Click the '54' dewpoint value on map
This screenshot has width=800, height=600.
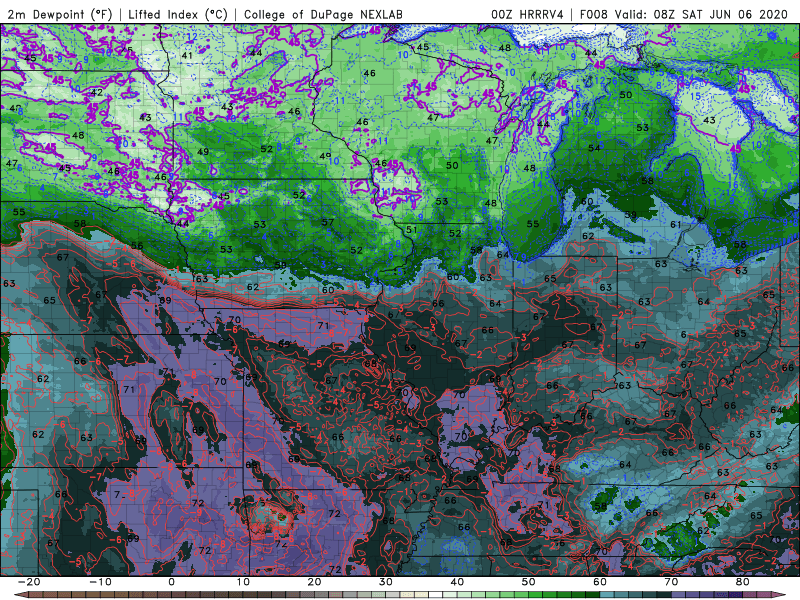[594, 148]
